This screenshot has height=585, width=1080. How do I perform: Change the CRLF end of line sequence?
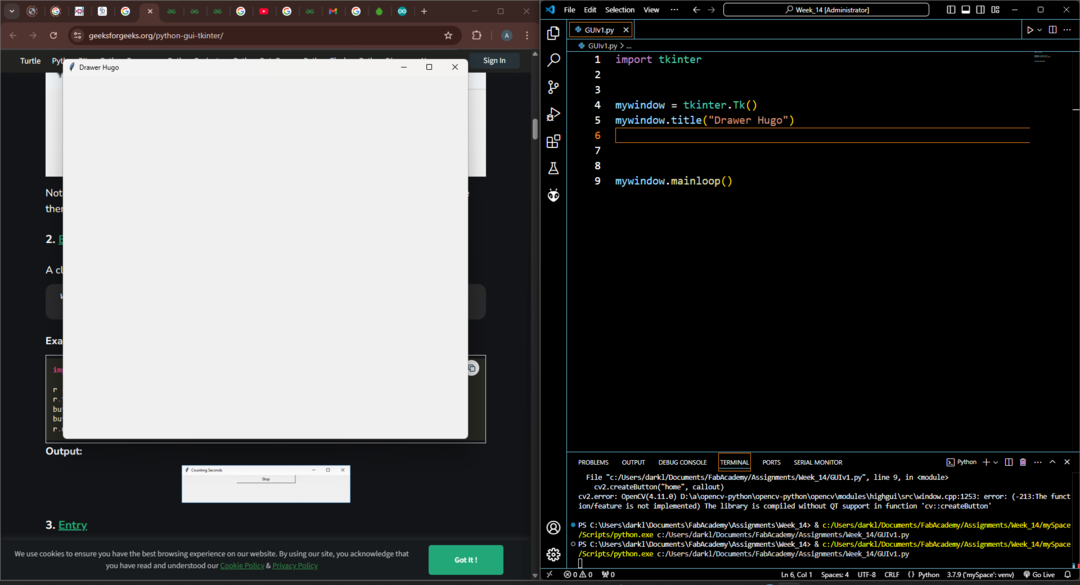[892, 575]
